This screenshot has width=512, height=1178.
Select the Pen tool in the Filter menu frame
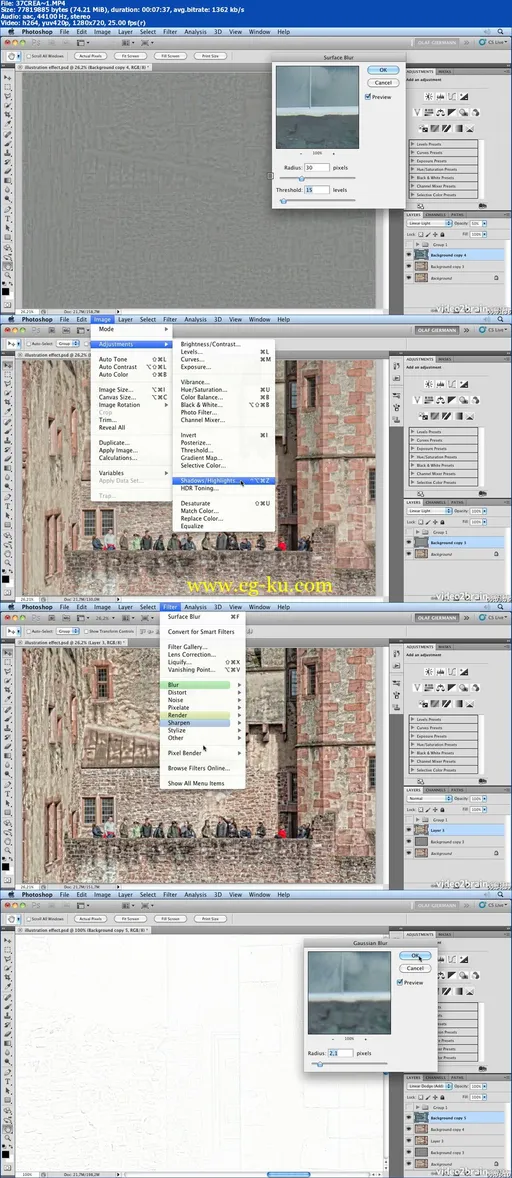[8, 784]
